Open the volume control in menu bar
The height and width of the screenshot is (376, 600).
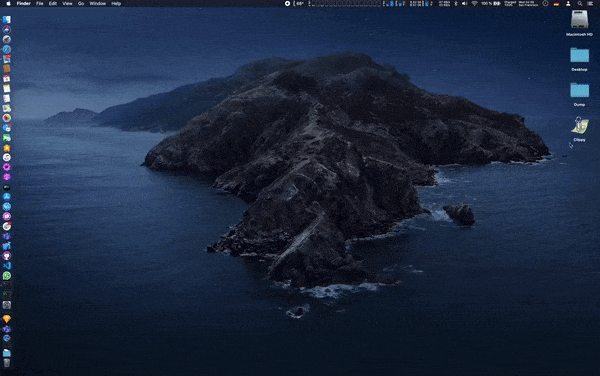(465, 3)
